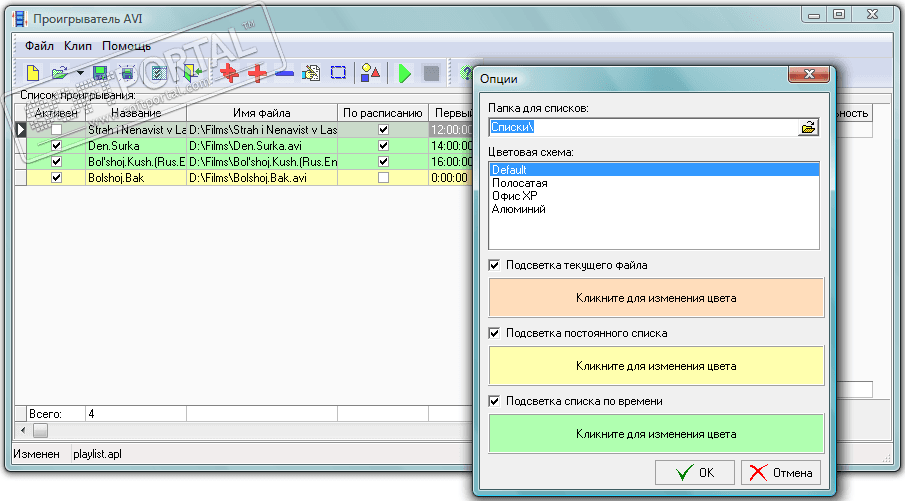This screenshot has width=905, height=501.
Task: Select Default color scheme in list
Action: [654, 170]
